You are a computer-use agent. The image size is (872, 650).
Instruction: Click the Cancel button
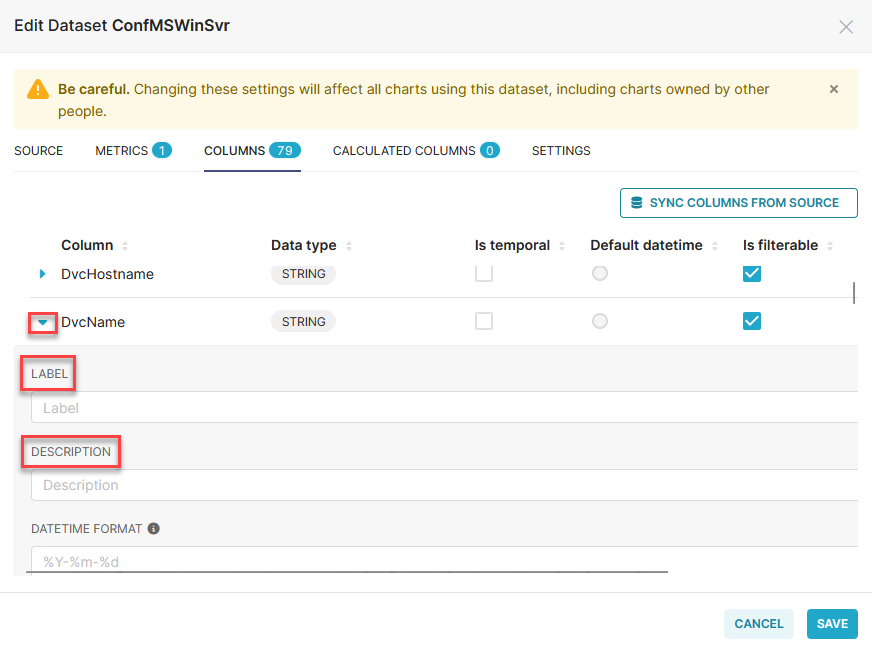tap(759, 624)
